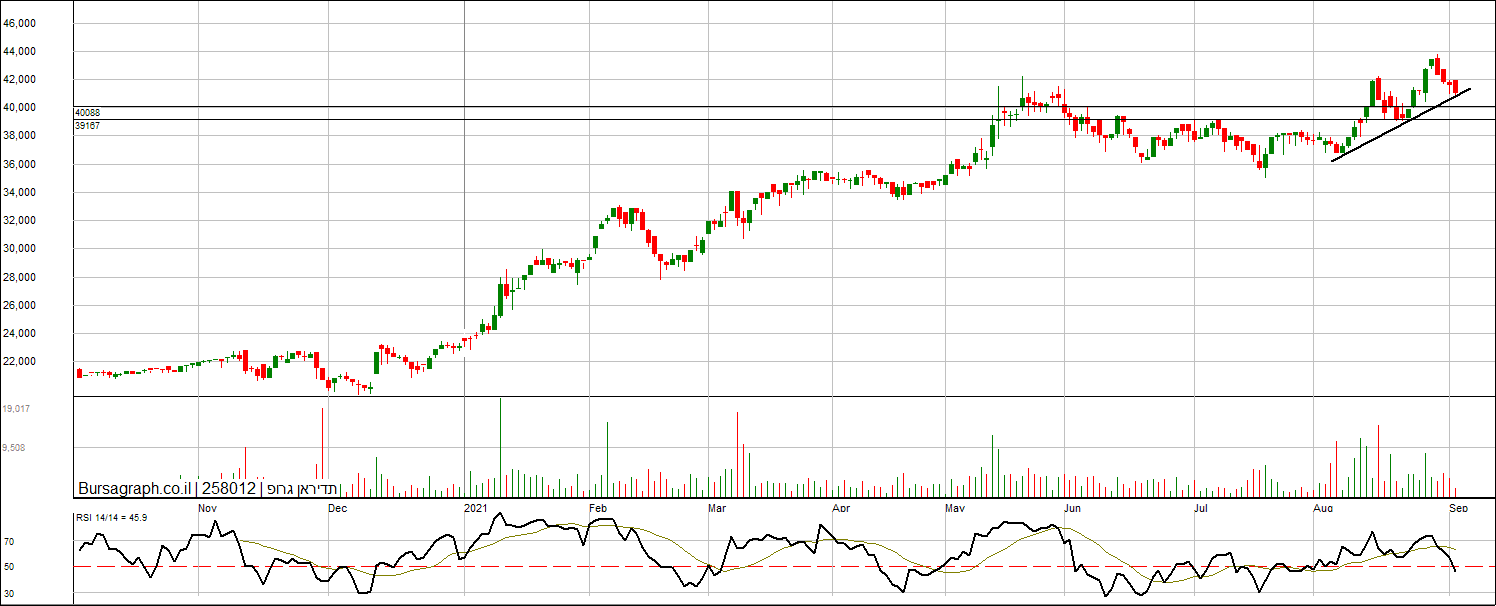Click the 24,000 price axis label
The height and width of the screenshot is (606, 1496).
coord(20,333)
